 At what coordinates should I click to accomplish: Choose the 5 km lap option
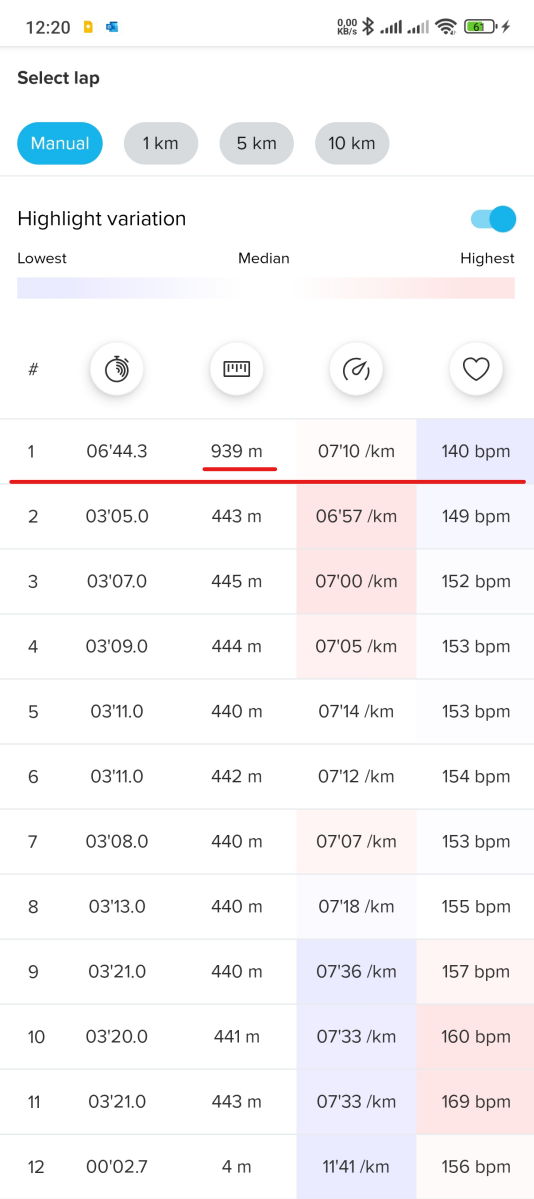tap(256, 143)
